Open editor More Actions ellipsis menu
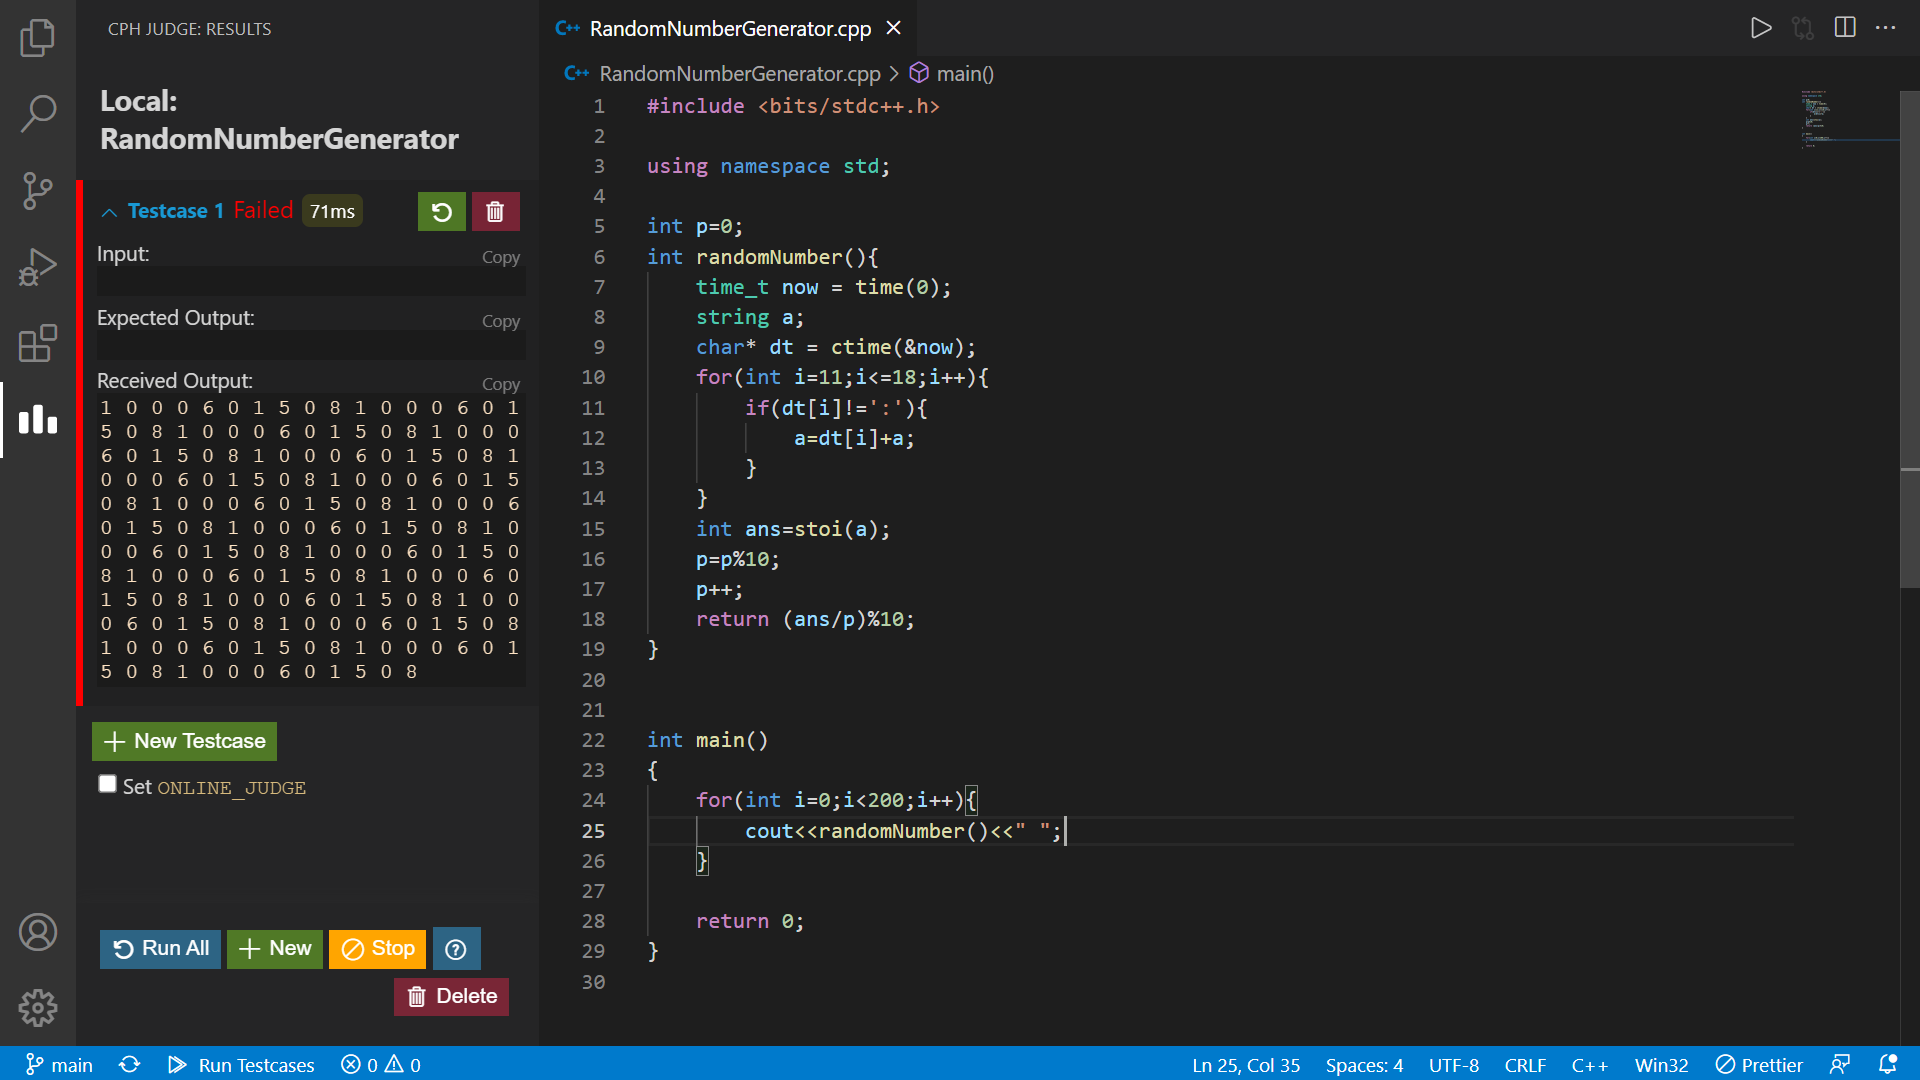This screenshot has width=1920, height=1080. tap(1886, 28)
